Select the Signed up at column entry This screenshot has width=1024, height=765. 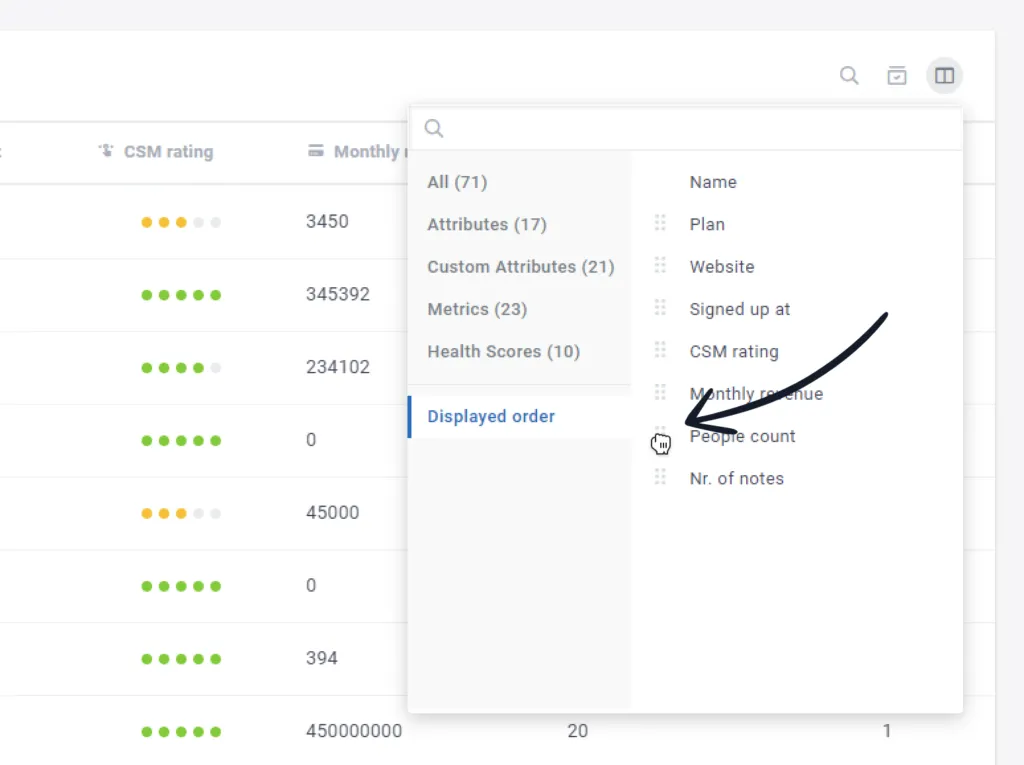pyautogui.click(x=739, y=309)
